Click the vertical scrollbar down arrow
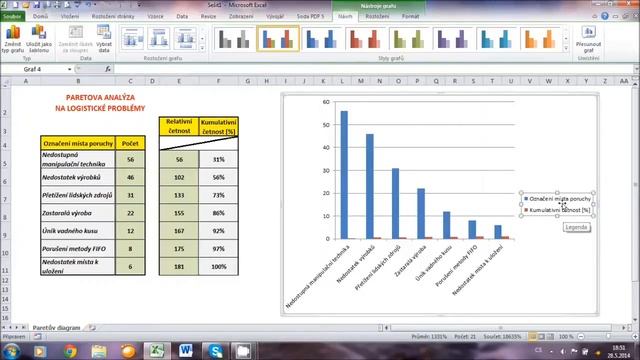The image size is (640, 360). [636, 320]
